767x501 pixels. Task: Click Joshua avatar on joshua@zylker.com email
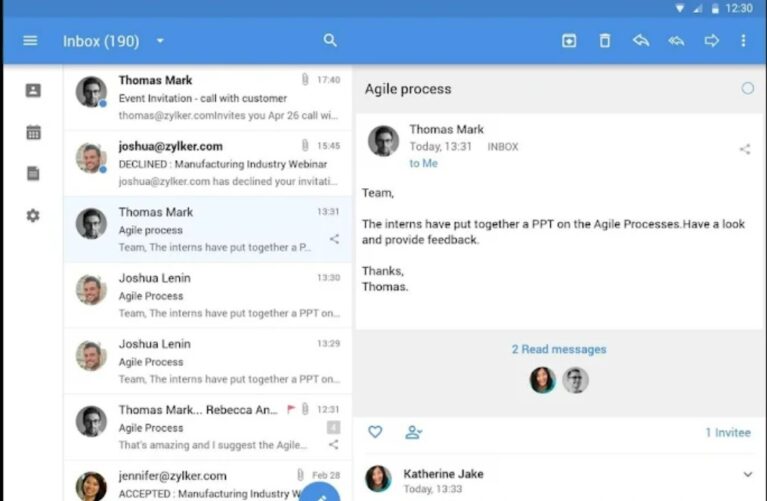click(91, 158)
